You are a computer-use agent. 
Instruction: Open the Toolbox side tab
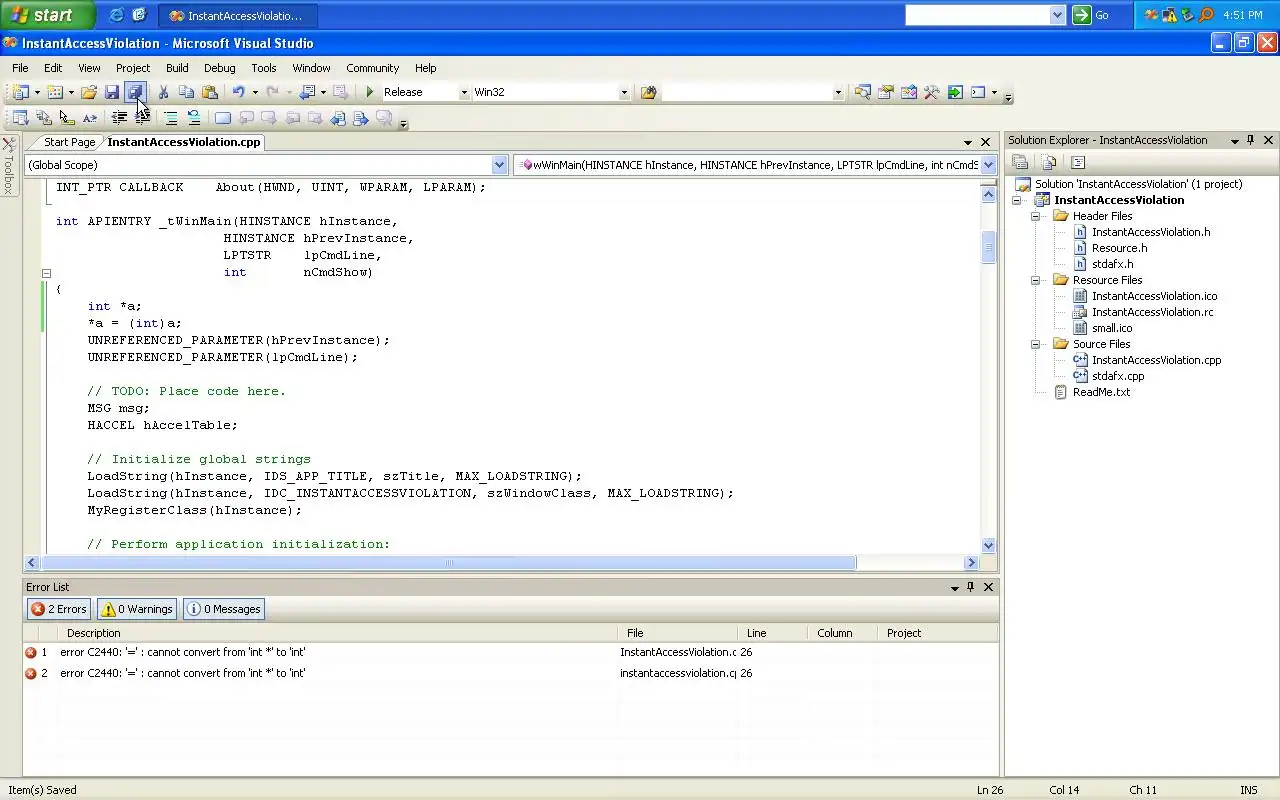[8, 166]
